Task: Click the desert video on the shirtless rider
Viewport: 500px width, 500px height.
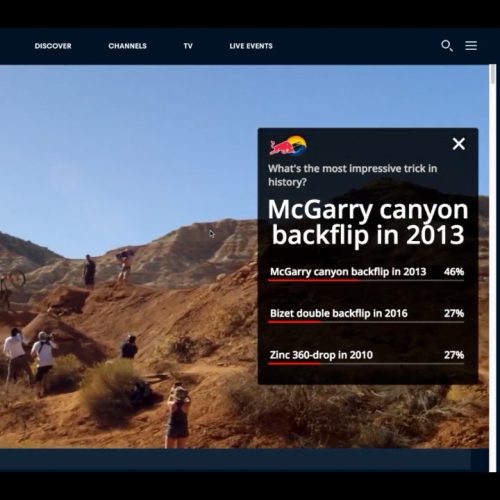Action: (x=125, y=265)
